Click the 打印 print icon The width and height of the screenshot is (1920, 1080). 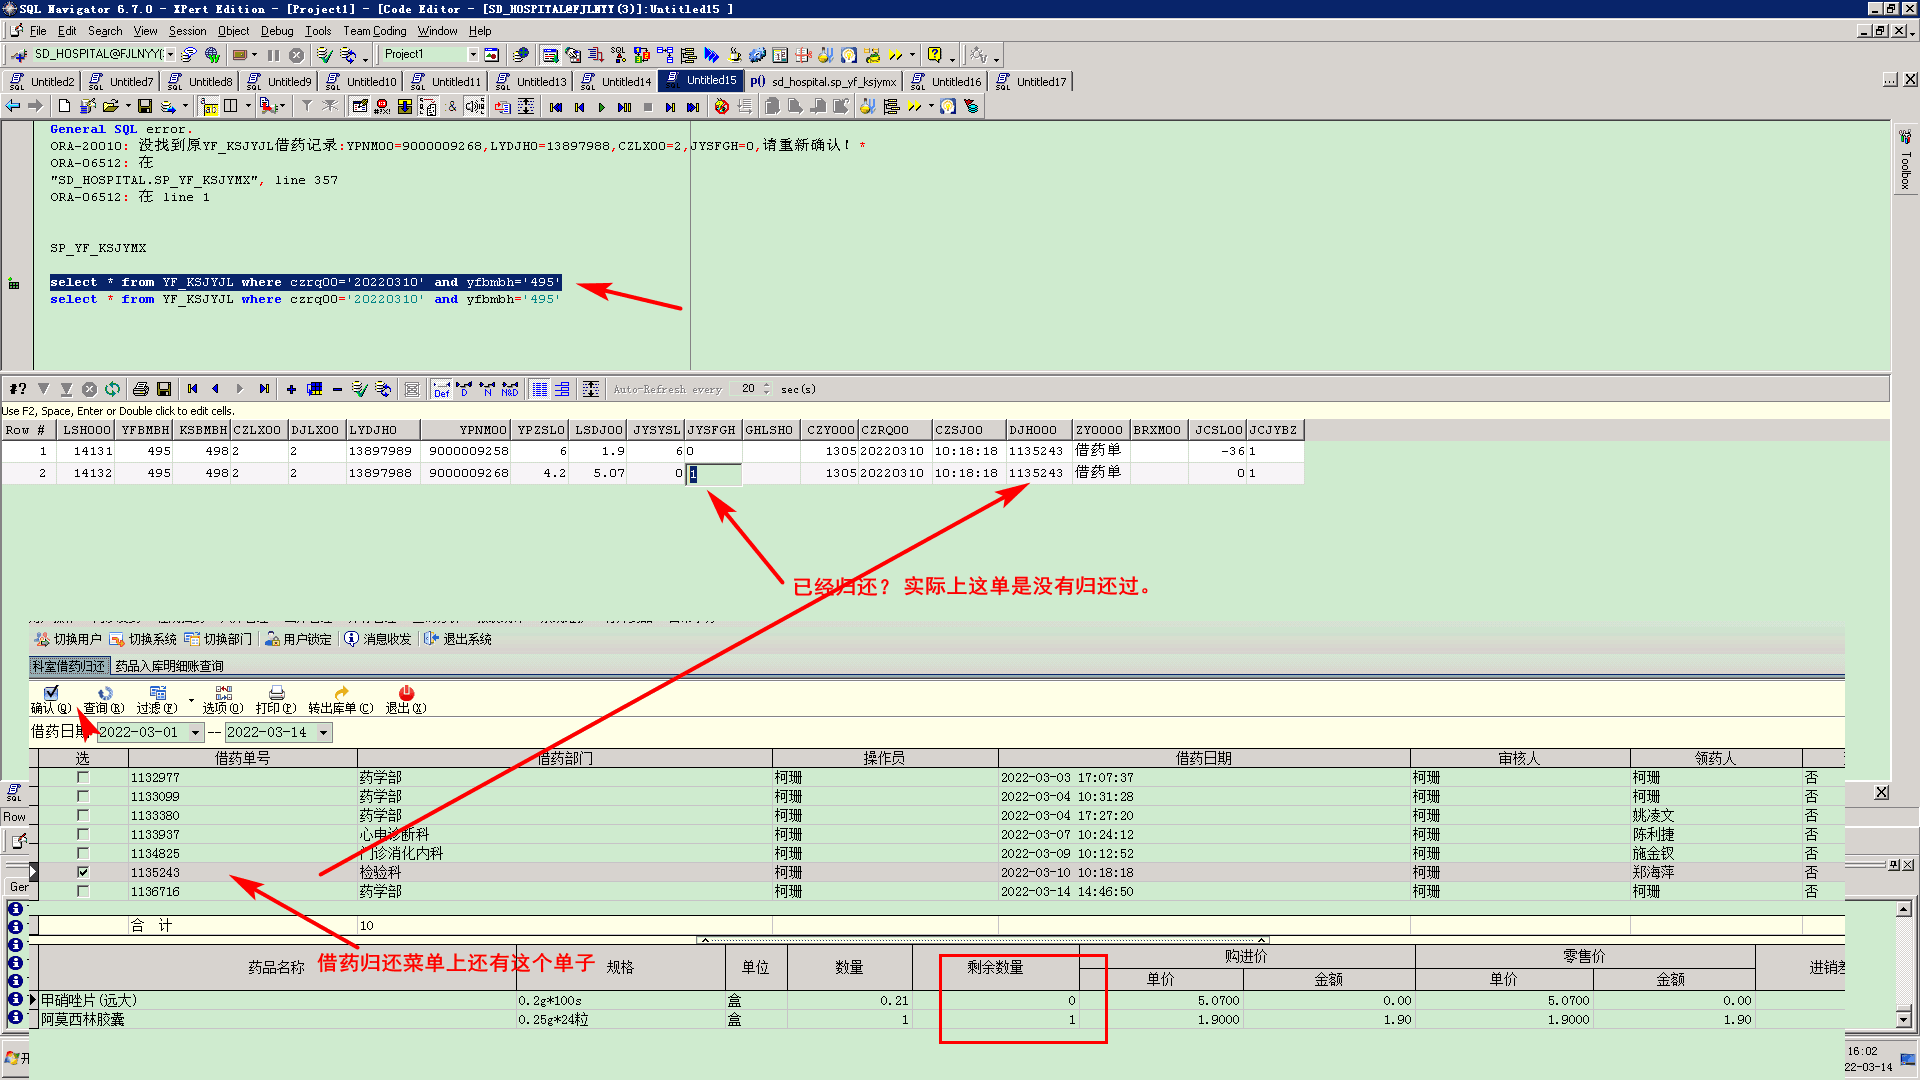pos(276,694)
